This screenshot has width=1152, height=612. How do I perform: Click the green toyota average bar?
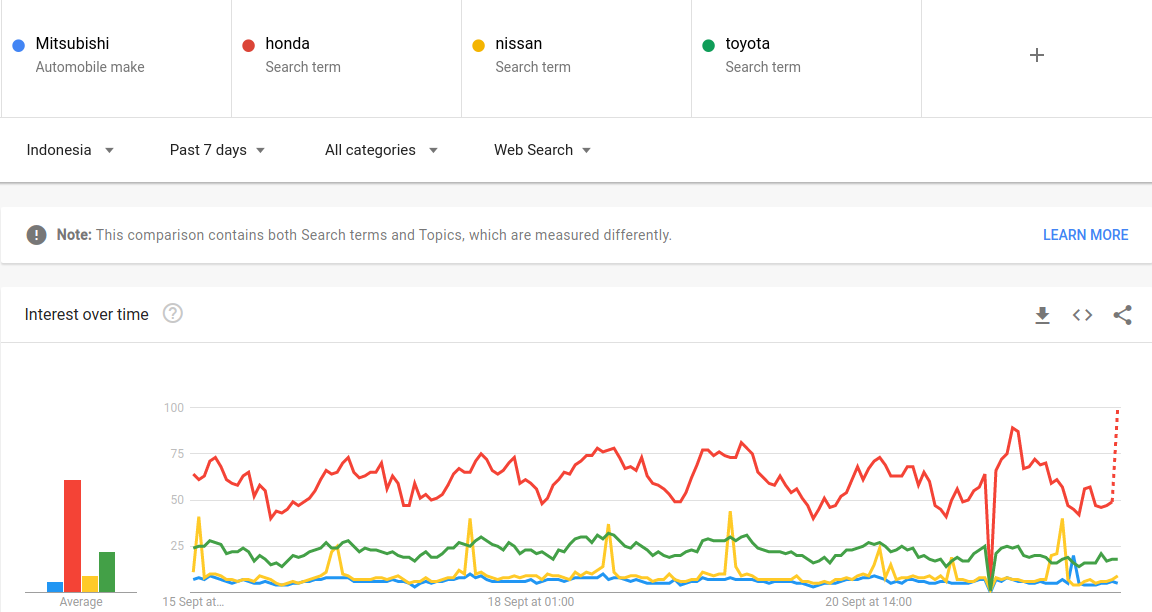click(x=107, y=571)
